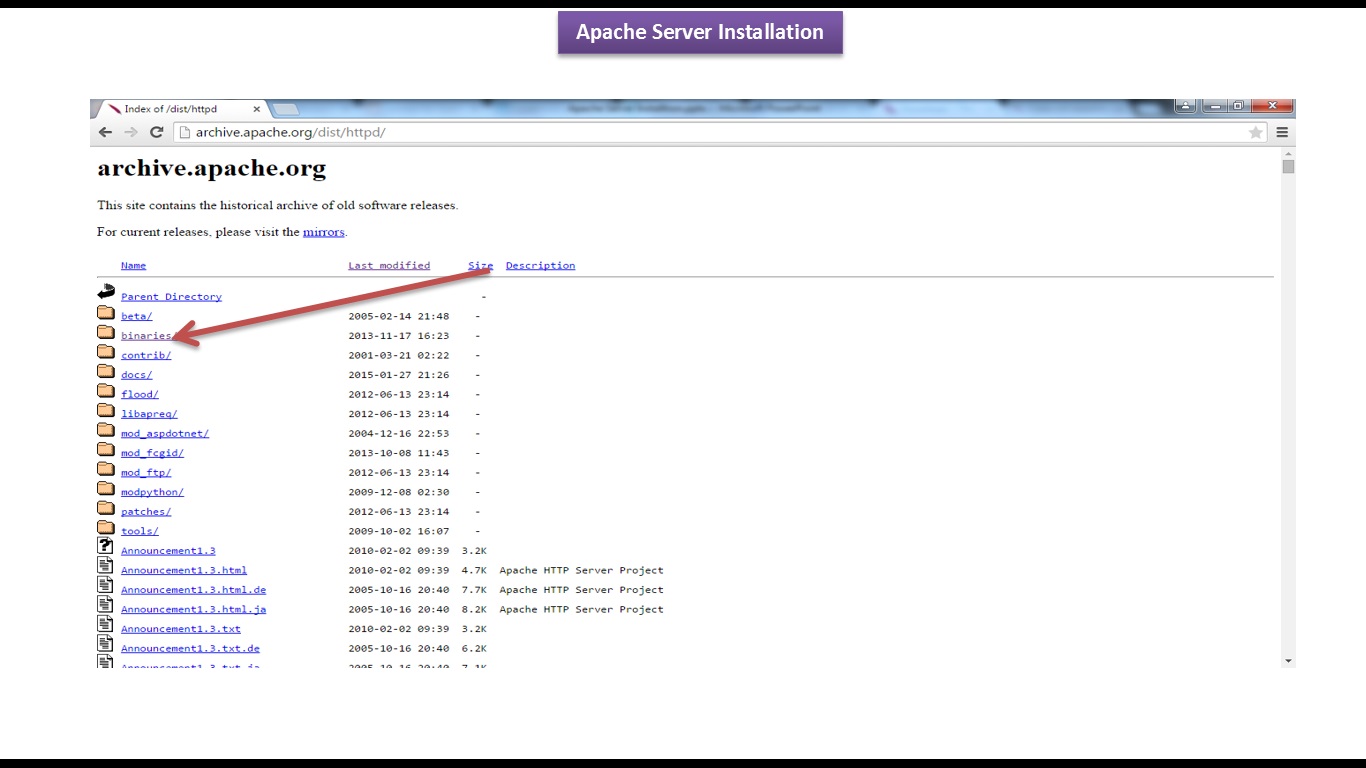
Task: Go back using the browser back arrow
Action: tap(105, 132)
